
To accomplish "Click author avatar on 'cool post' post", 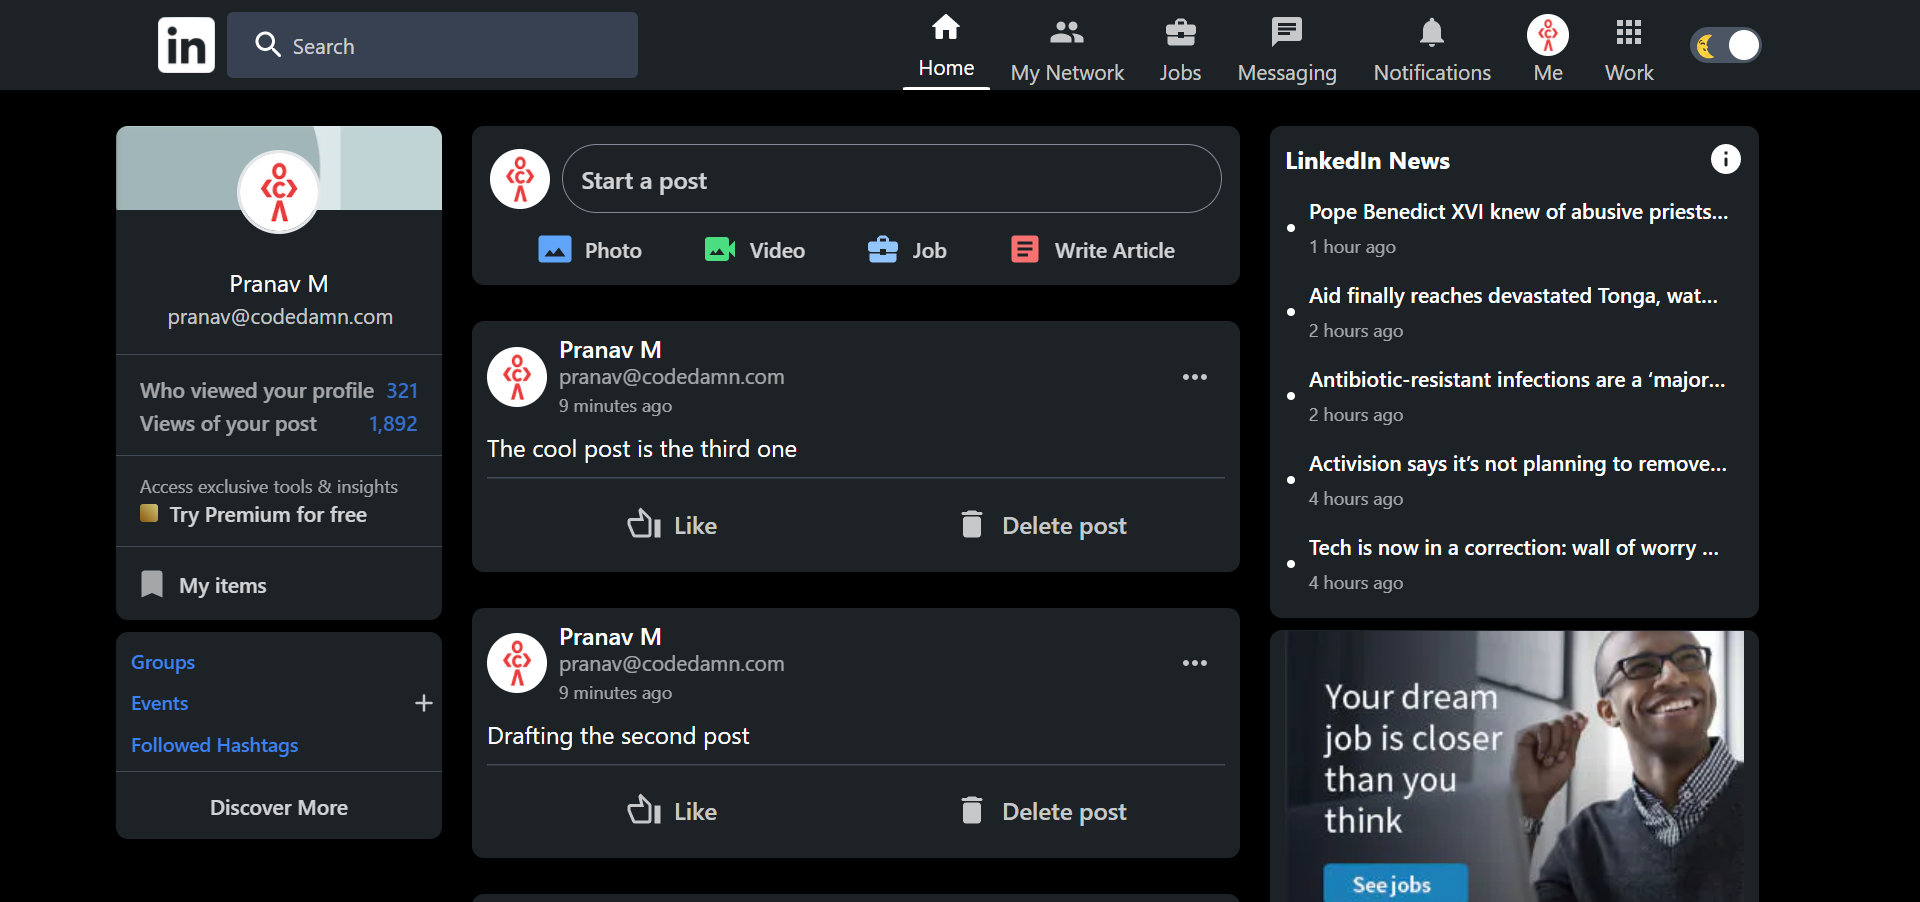I will pyautogui.click(x=517, y=377).
